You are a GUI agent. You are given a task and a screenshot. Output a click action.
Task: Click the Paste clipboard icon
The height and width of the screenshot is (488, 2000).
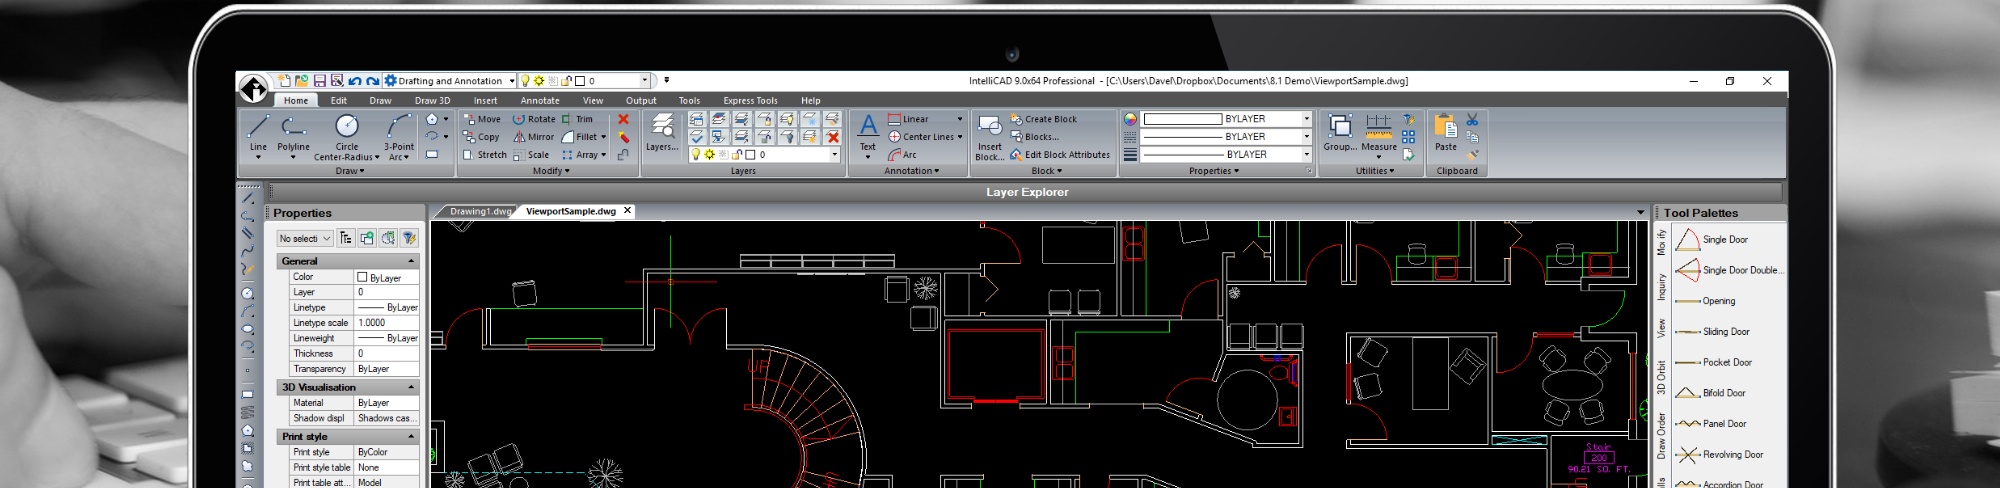click(x=1446, y=132)
